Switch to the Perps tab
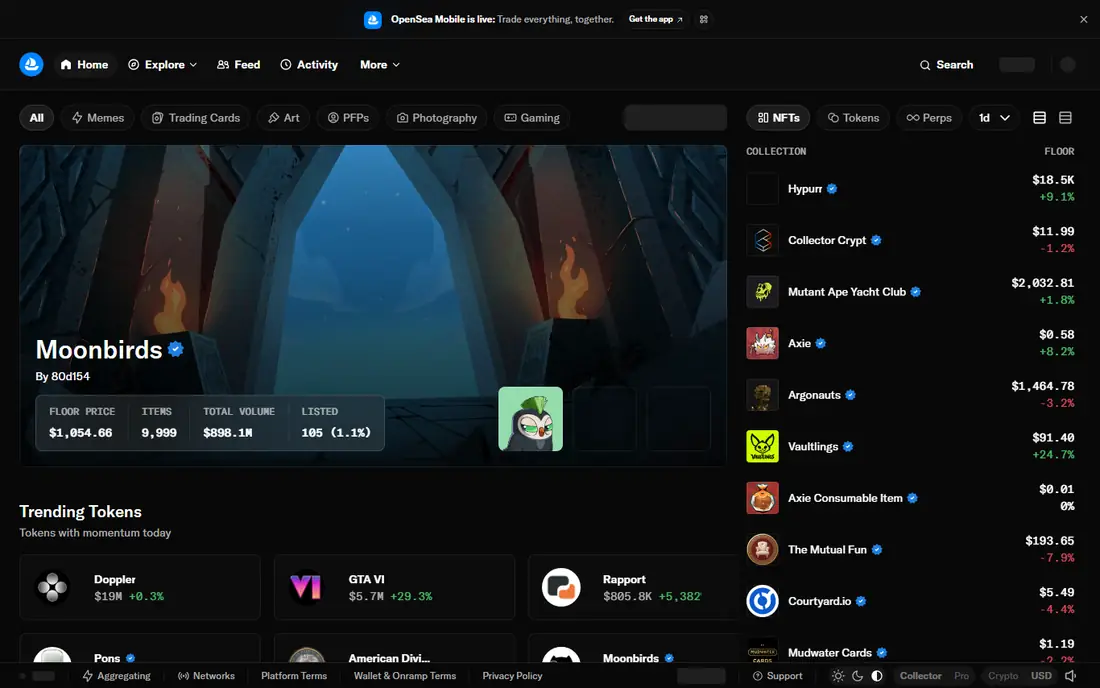 coord(930,118)
